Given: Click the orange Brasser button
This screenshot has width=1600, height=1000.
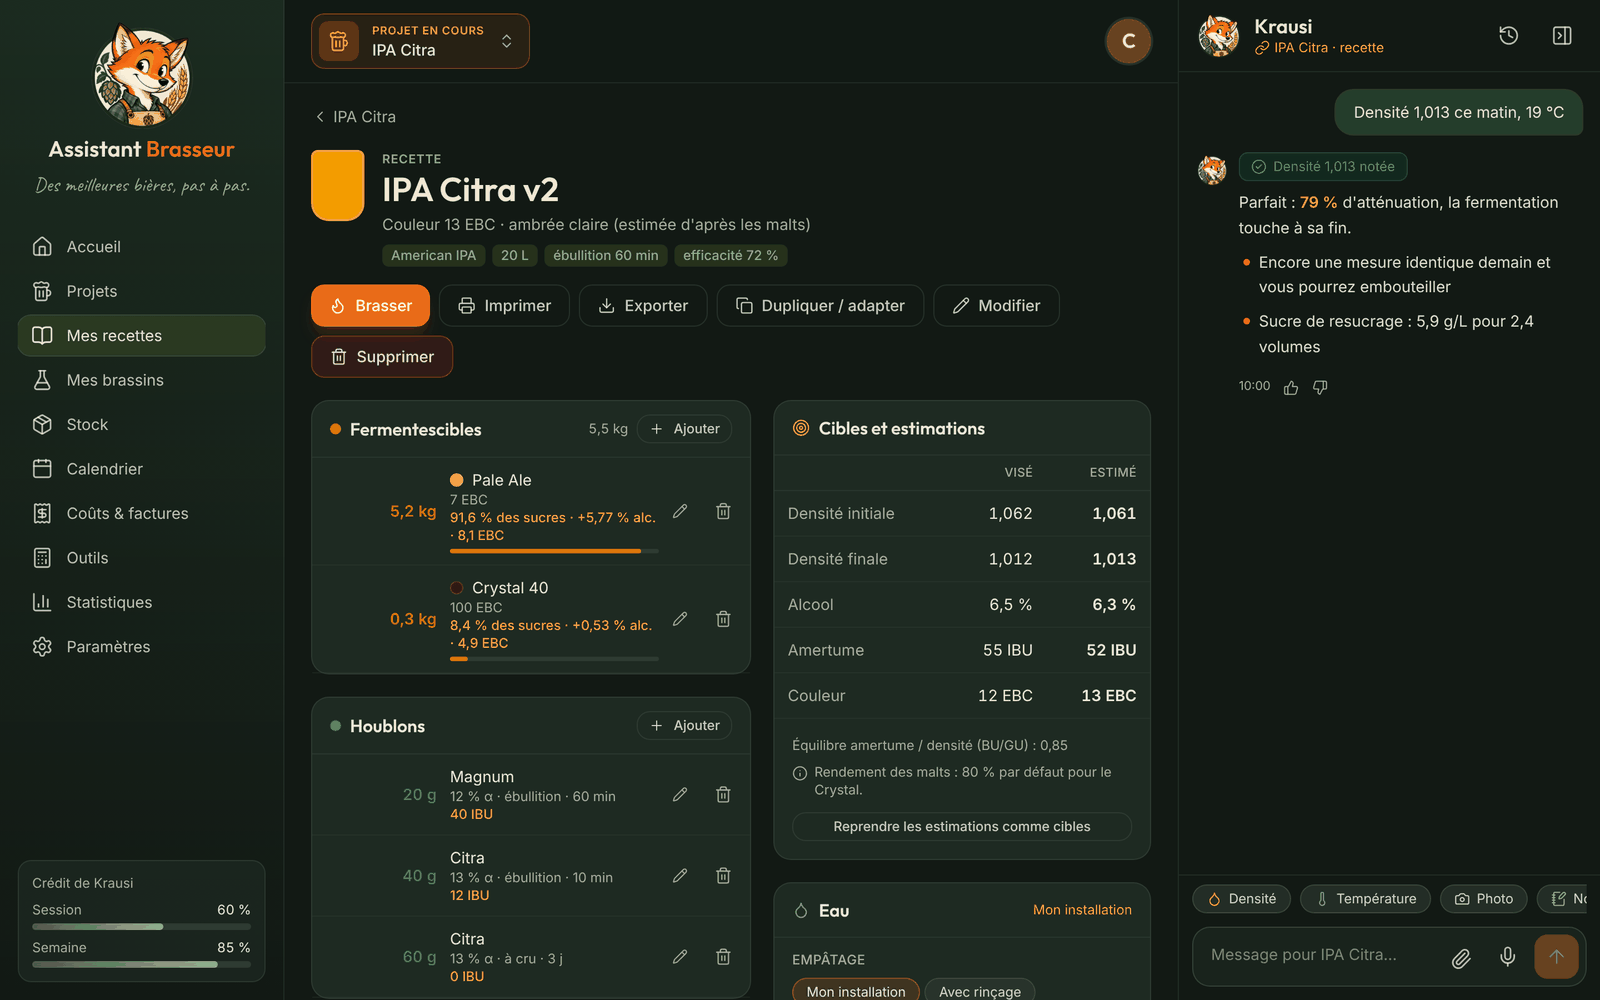Looking at the screenshot, I should tap(370, 306).
